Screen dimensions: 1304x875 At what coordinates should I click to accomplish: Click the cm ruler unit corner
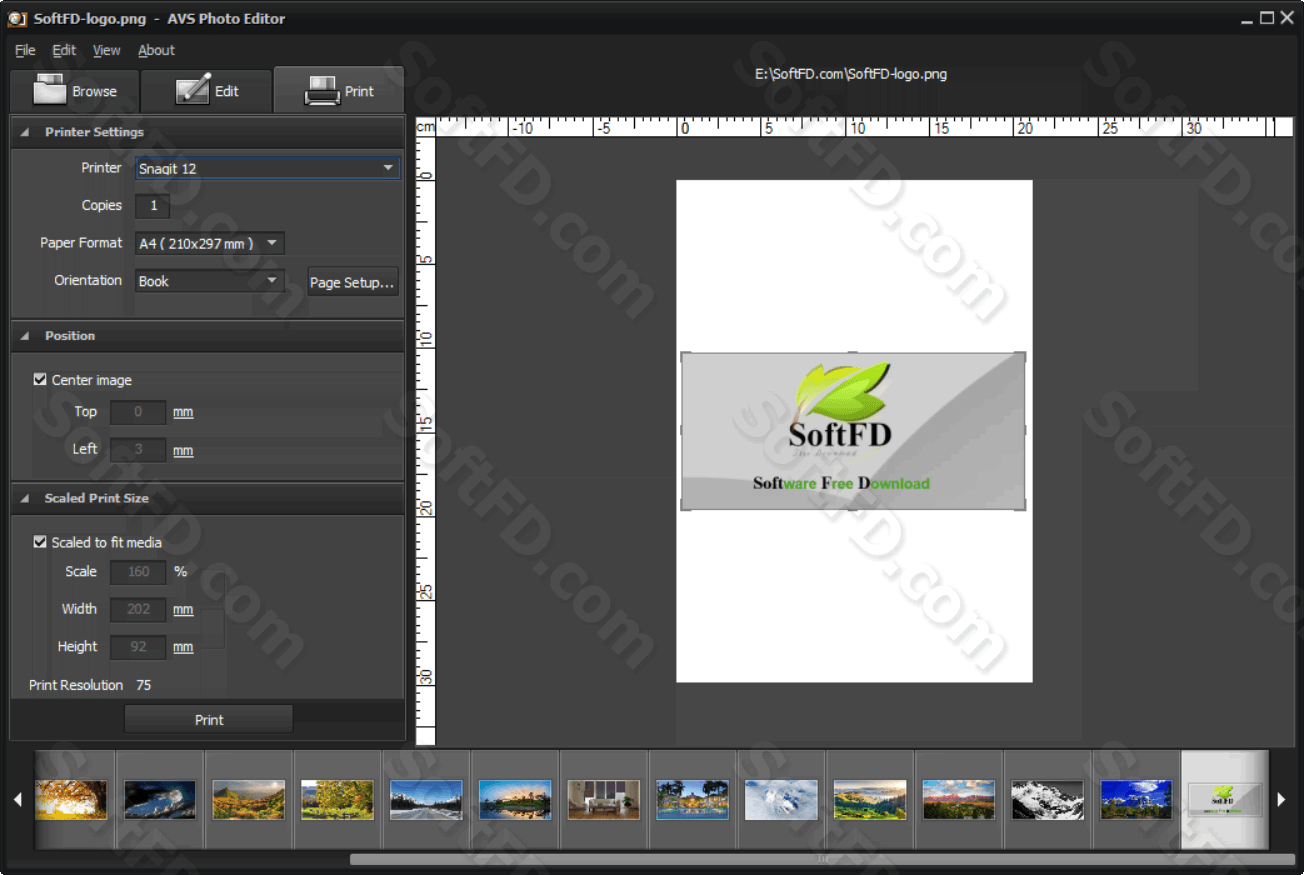[426, 127]
